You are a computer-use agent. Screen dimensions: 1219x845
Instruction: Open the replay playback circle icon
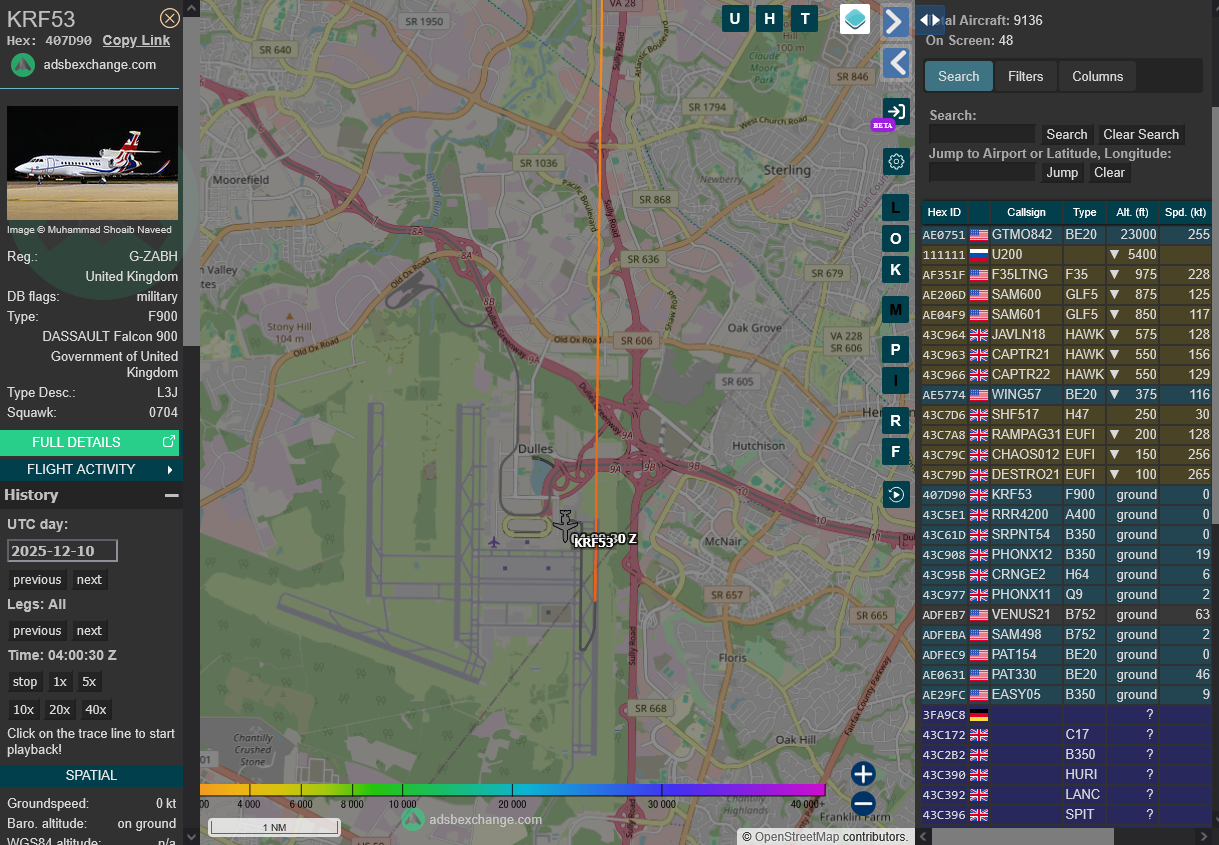(896, 494)
